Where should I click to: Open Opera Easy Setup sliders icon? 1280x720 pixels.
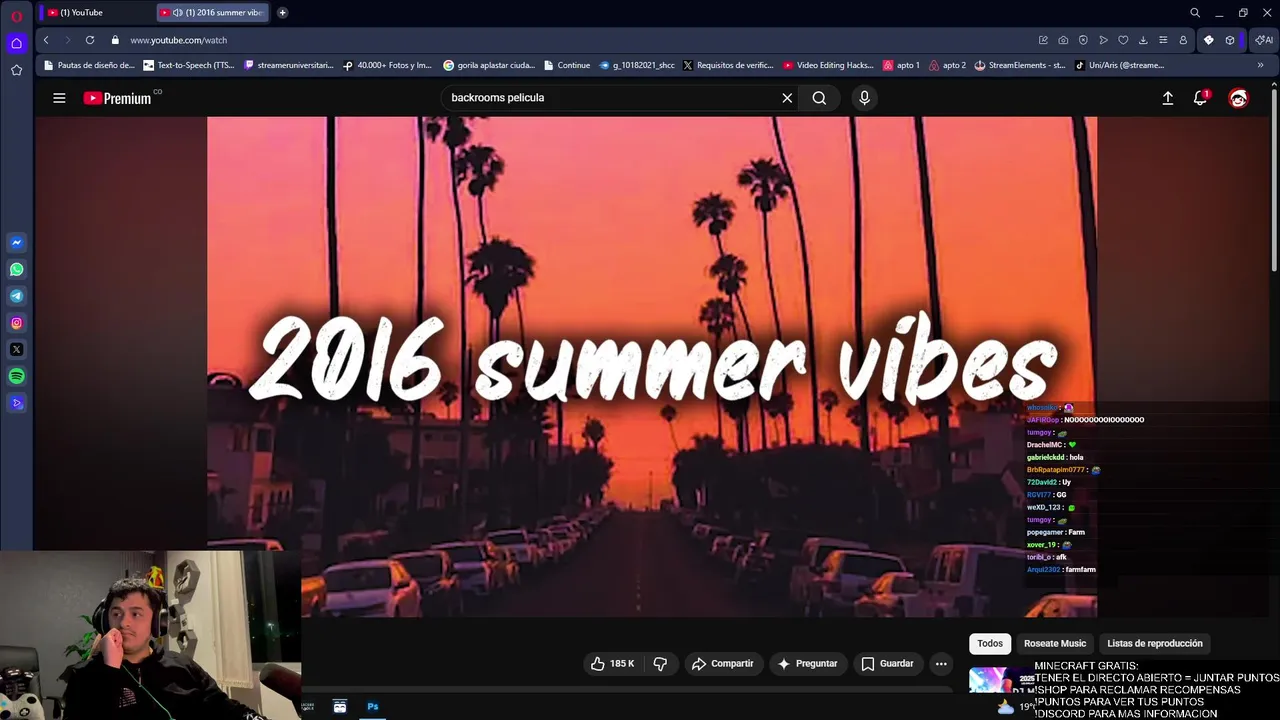pyautogui.click(x=1163, y=40)
